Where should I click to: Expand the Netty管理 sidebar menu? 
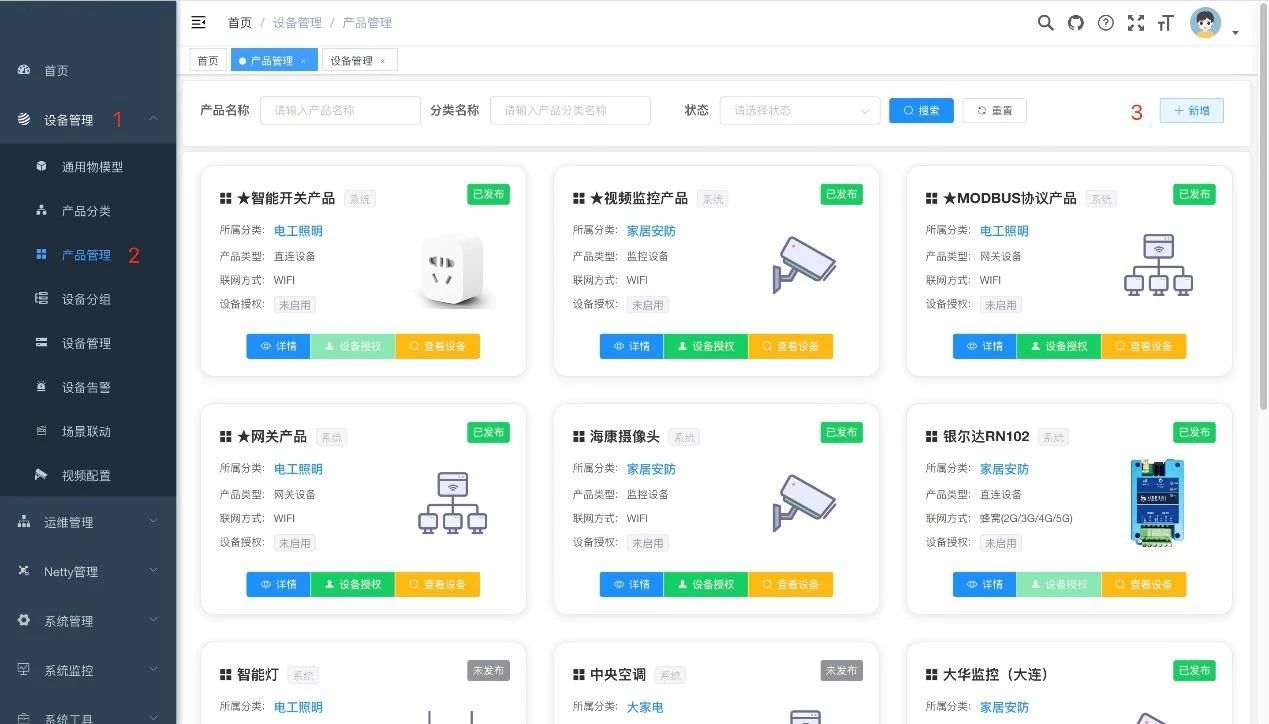click(x=88, y=572)
